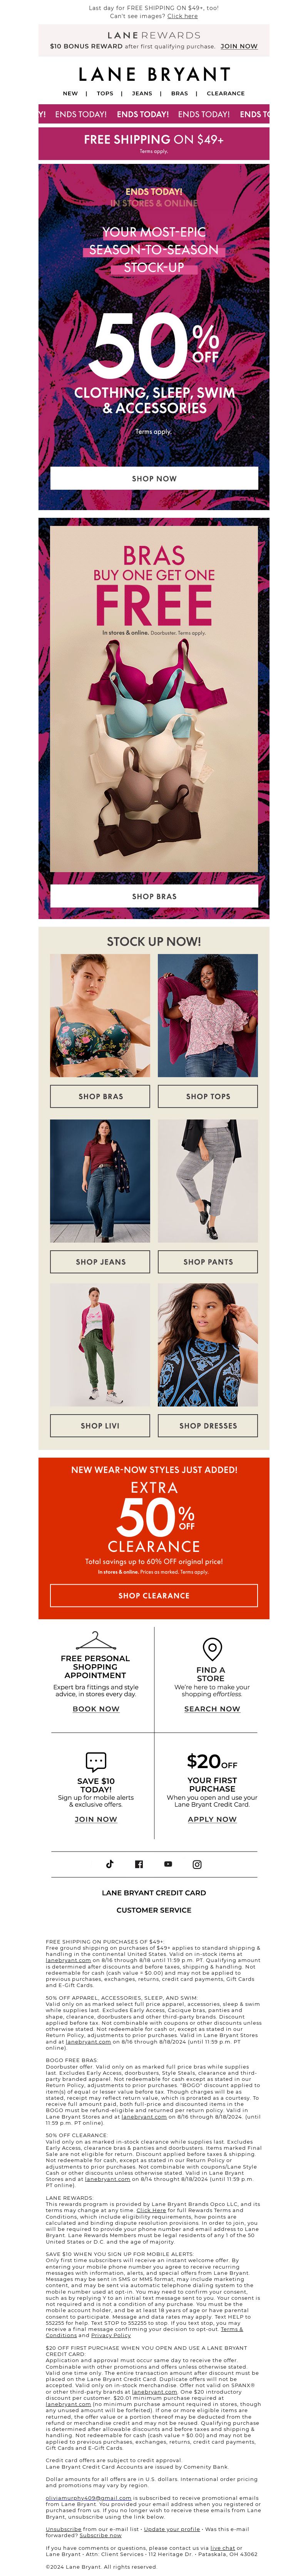
Task: Select JEANS in the top navigation
Action: (142, 93)
